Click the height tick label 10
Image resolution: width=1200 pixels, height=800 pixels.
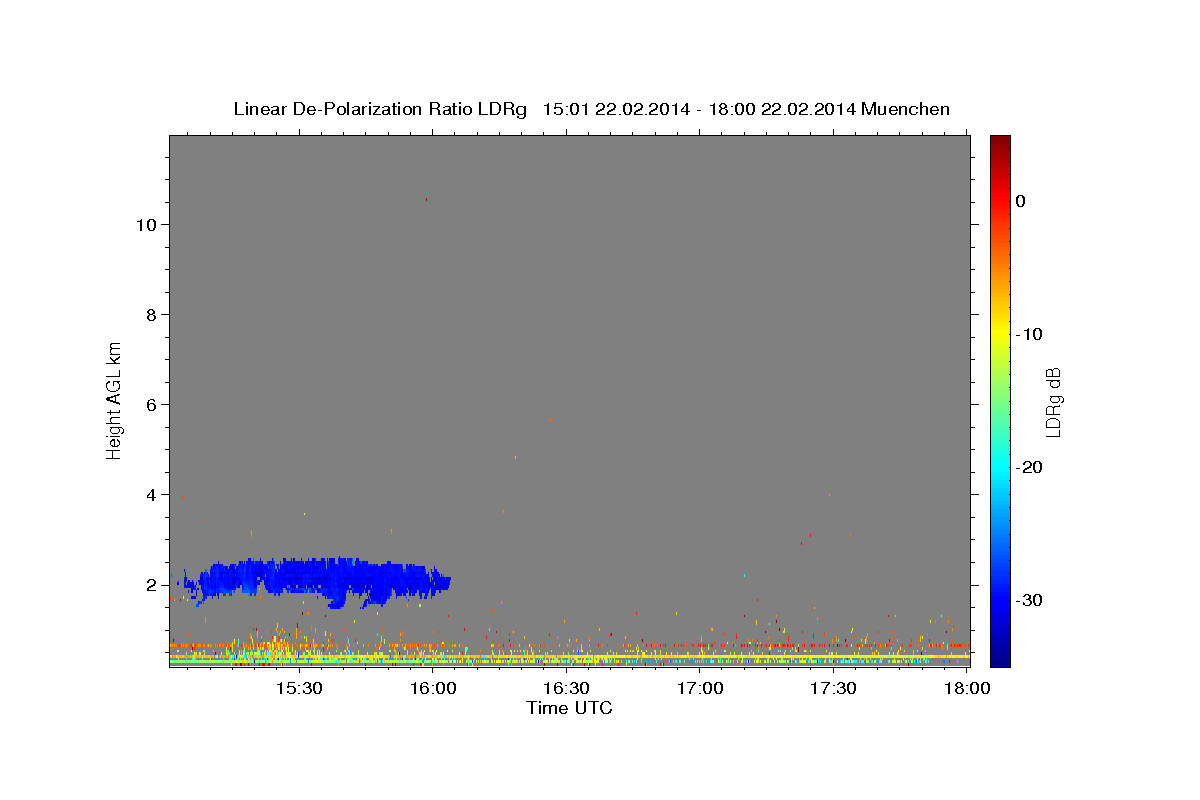tap(146, 225)
